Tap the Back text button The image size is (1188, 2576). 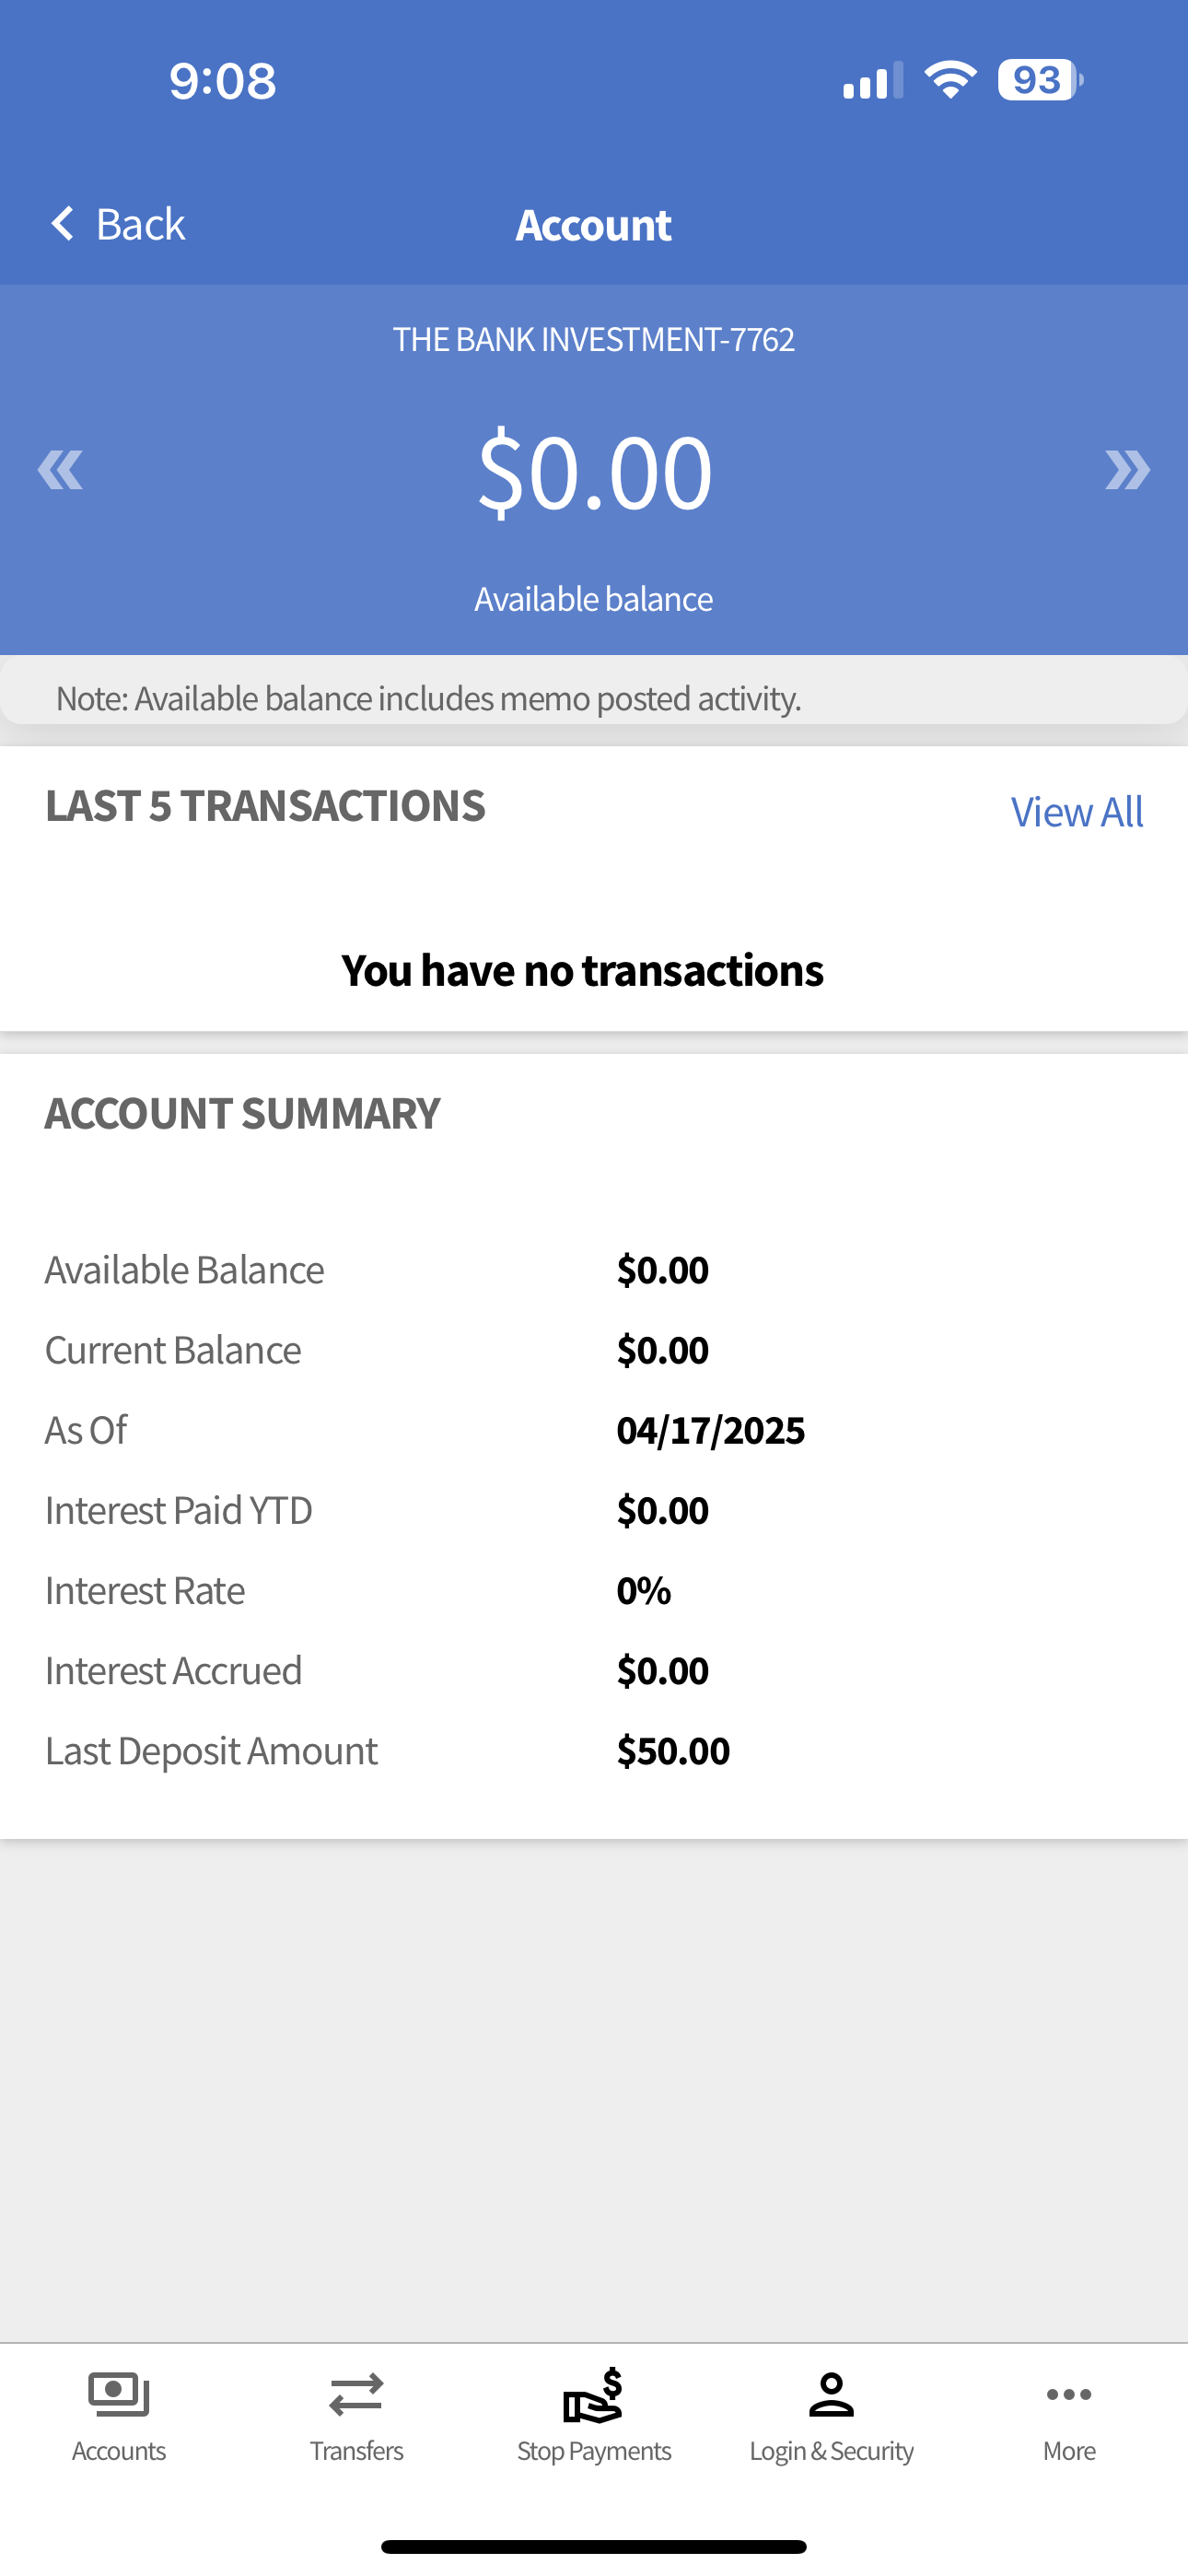coord(140,224)
